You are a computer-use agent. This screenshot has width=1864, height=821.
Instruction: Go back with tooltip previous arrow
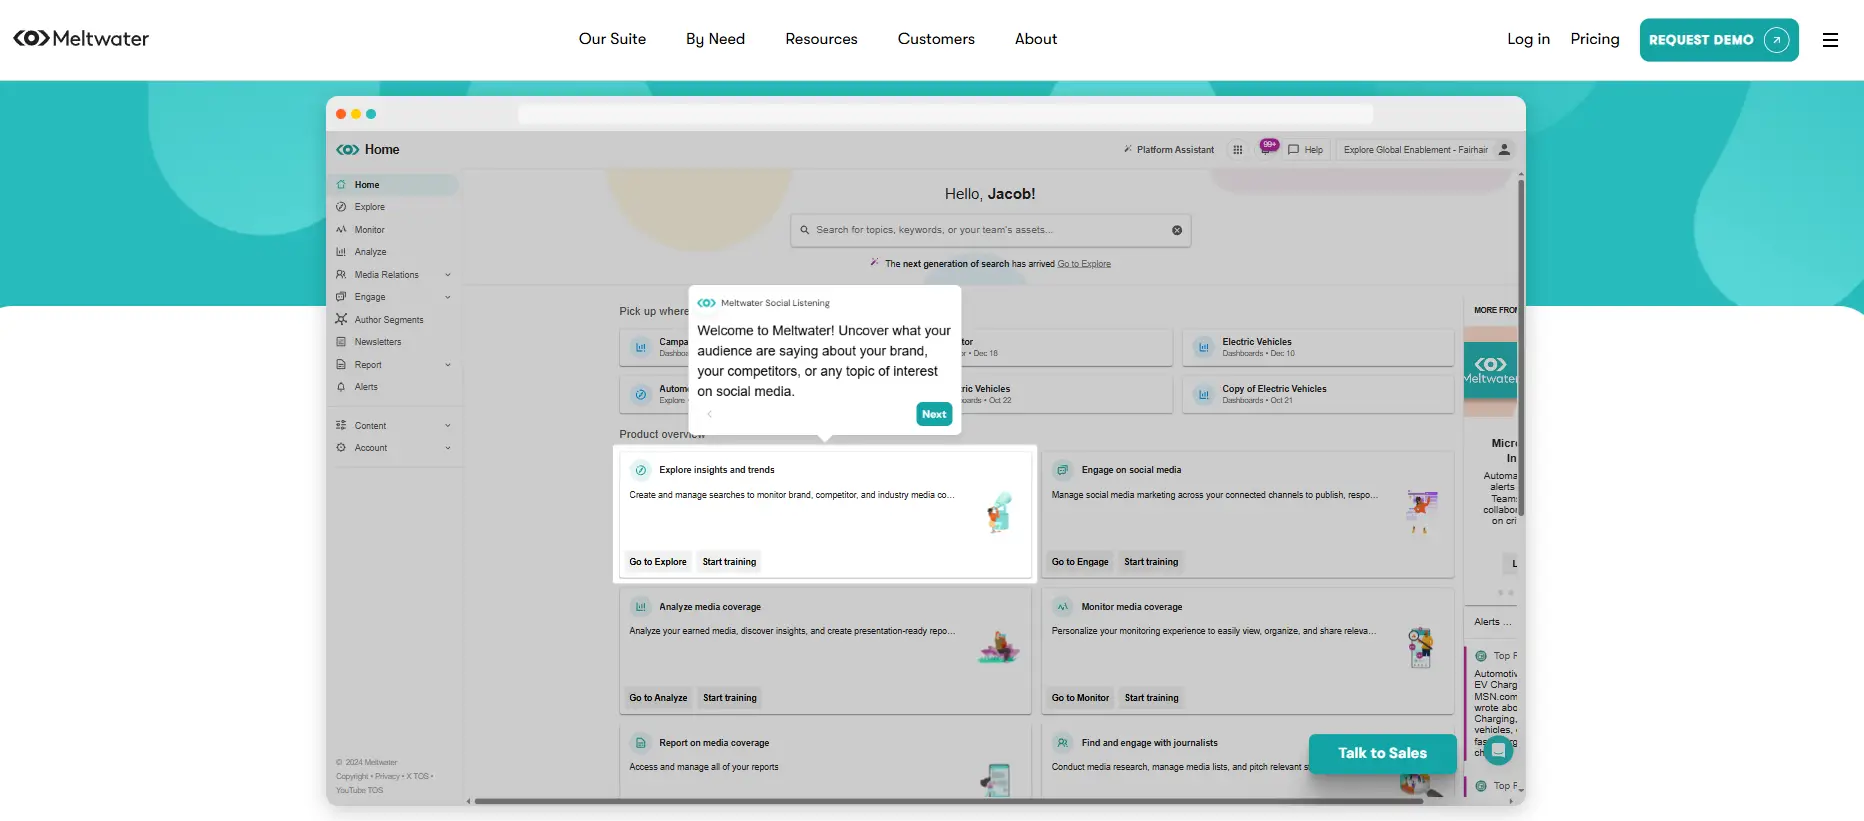pos(709,414)
